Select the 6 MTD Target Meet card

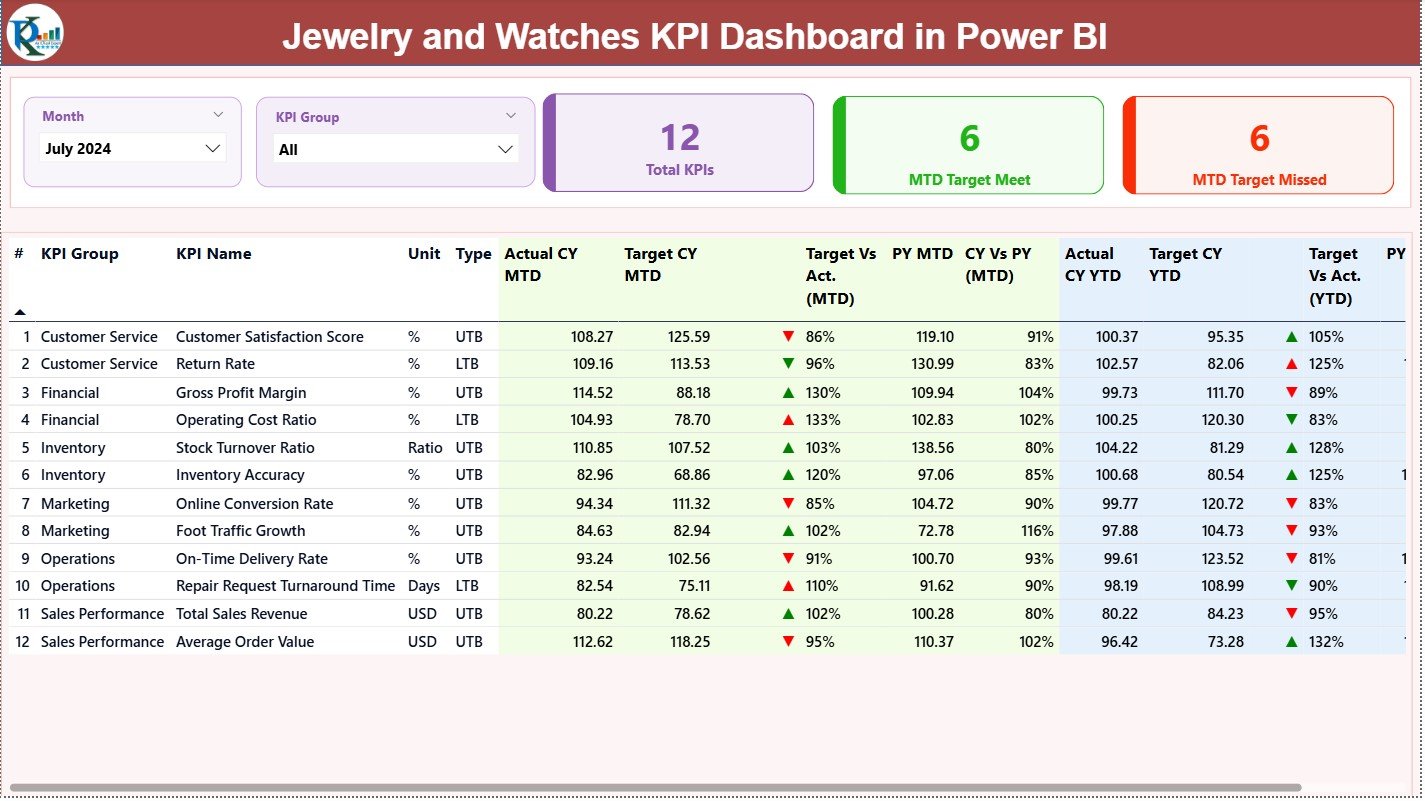click(966, 142)
